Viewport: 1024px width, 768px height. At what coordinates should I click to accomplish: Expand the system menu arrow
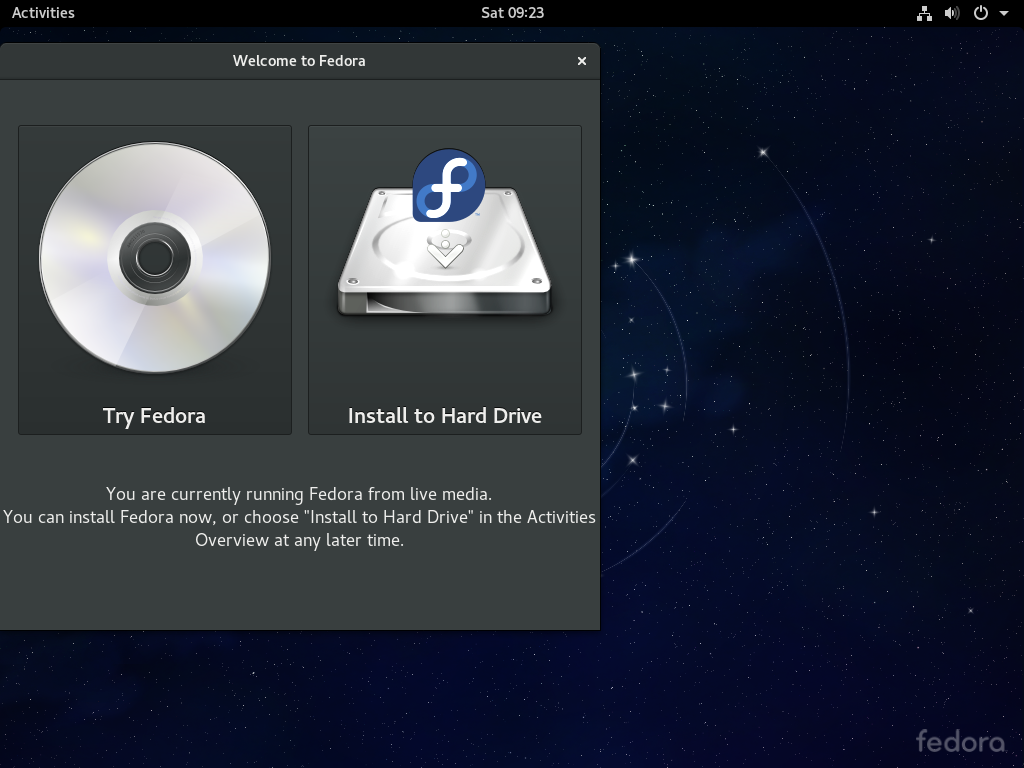pyautogui.click(x=1004, y=13)
